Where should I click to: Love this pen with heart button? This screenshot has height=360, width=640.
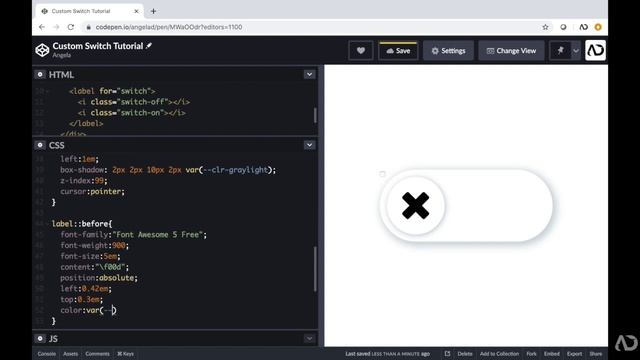(x=361, y=51)
